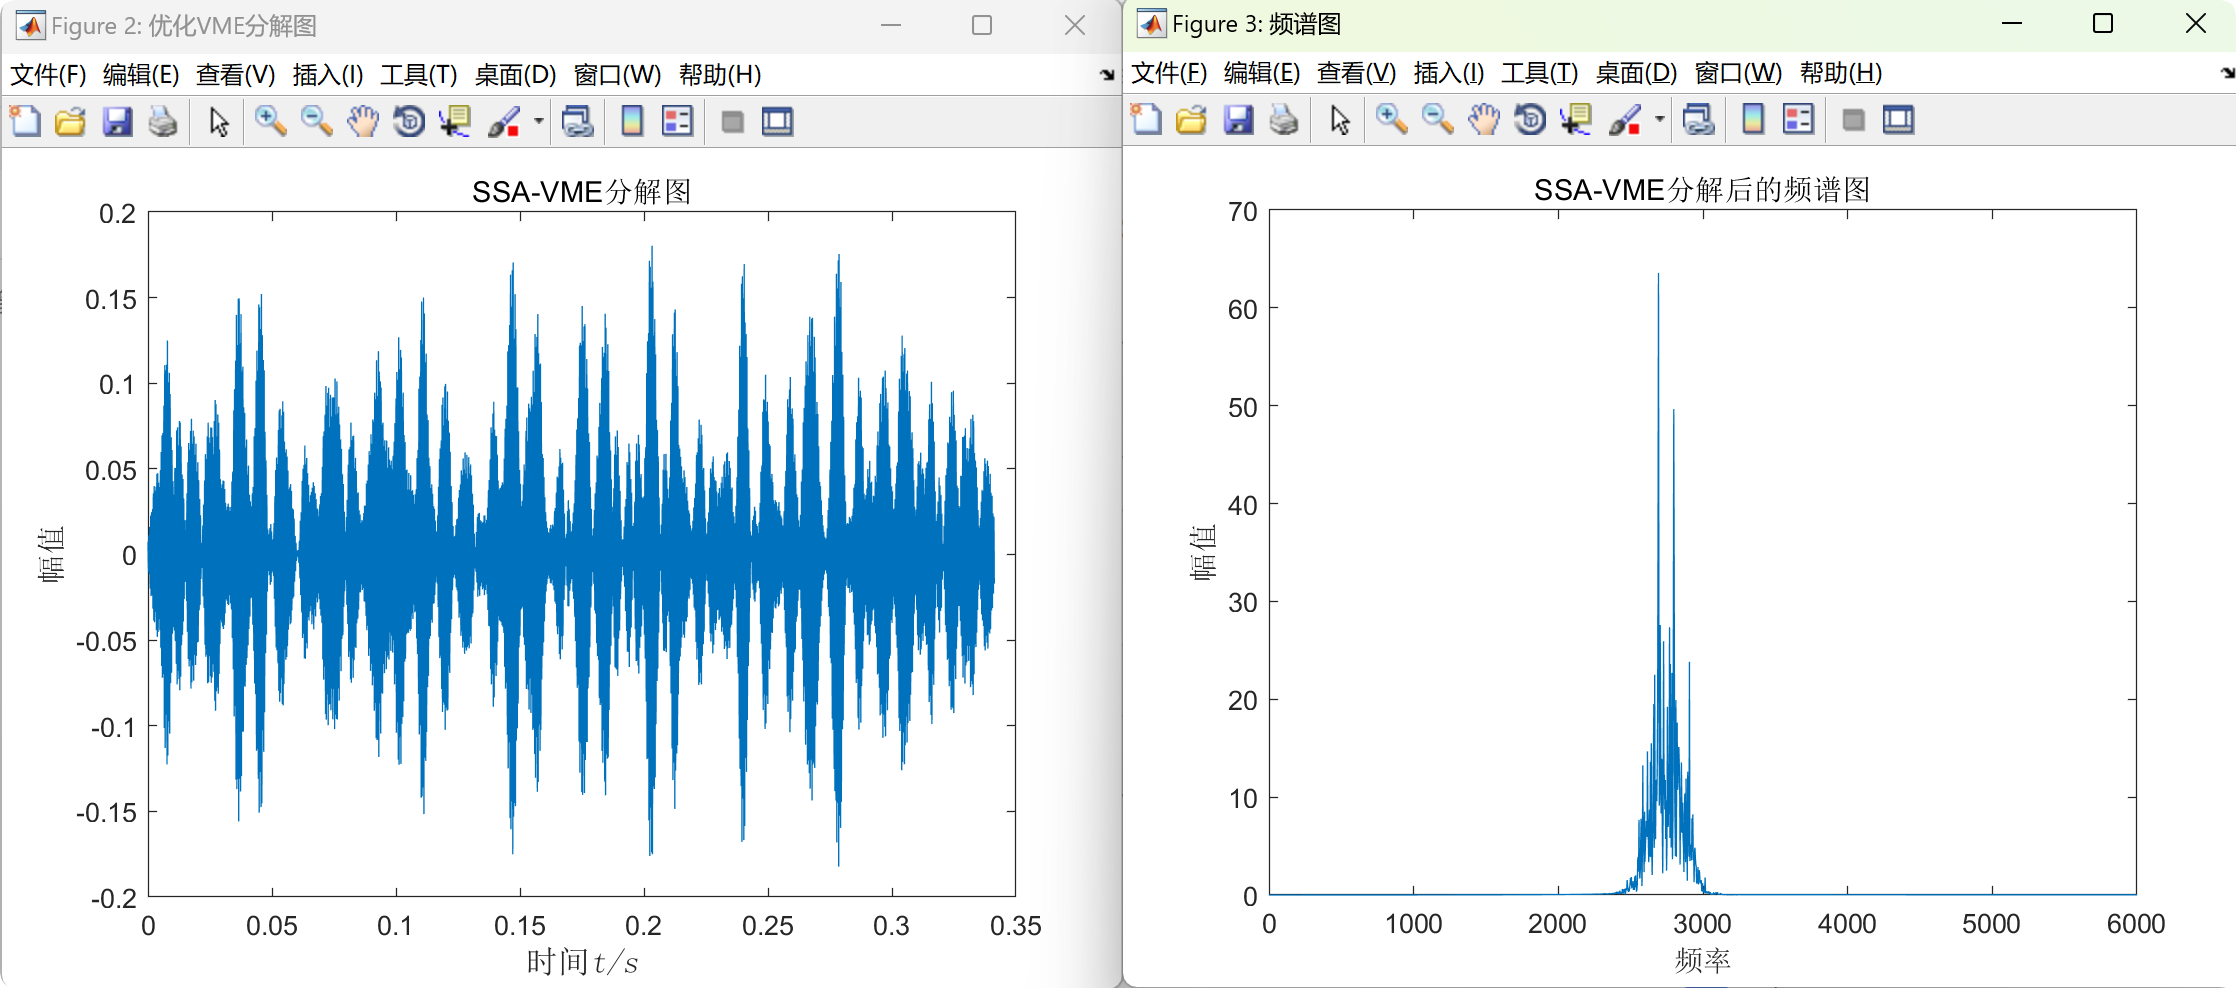Click Print icon in Figure 2 toolbar
The image size is (2236, 988).
tap(163, 121)
